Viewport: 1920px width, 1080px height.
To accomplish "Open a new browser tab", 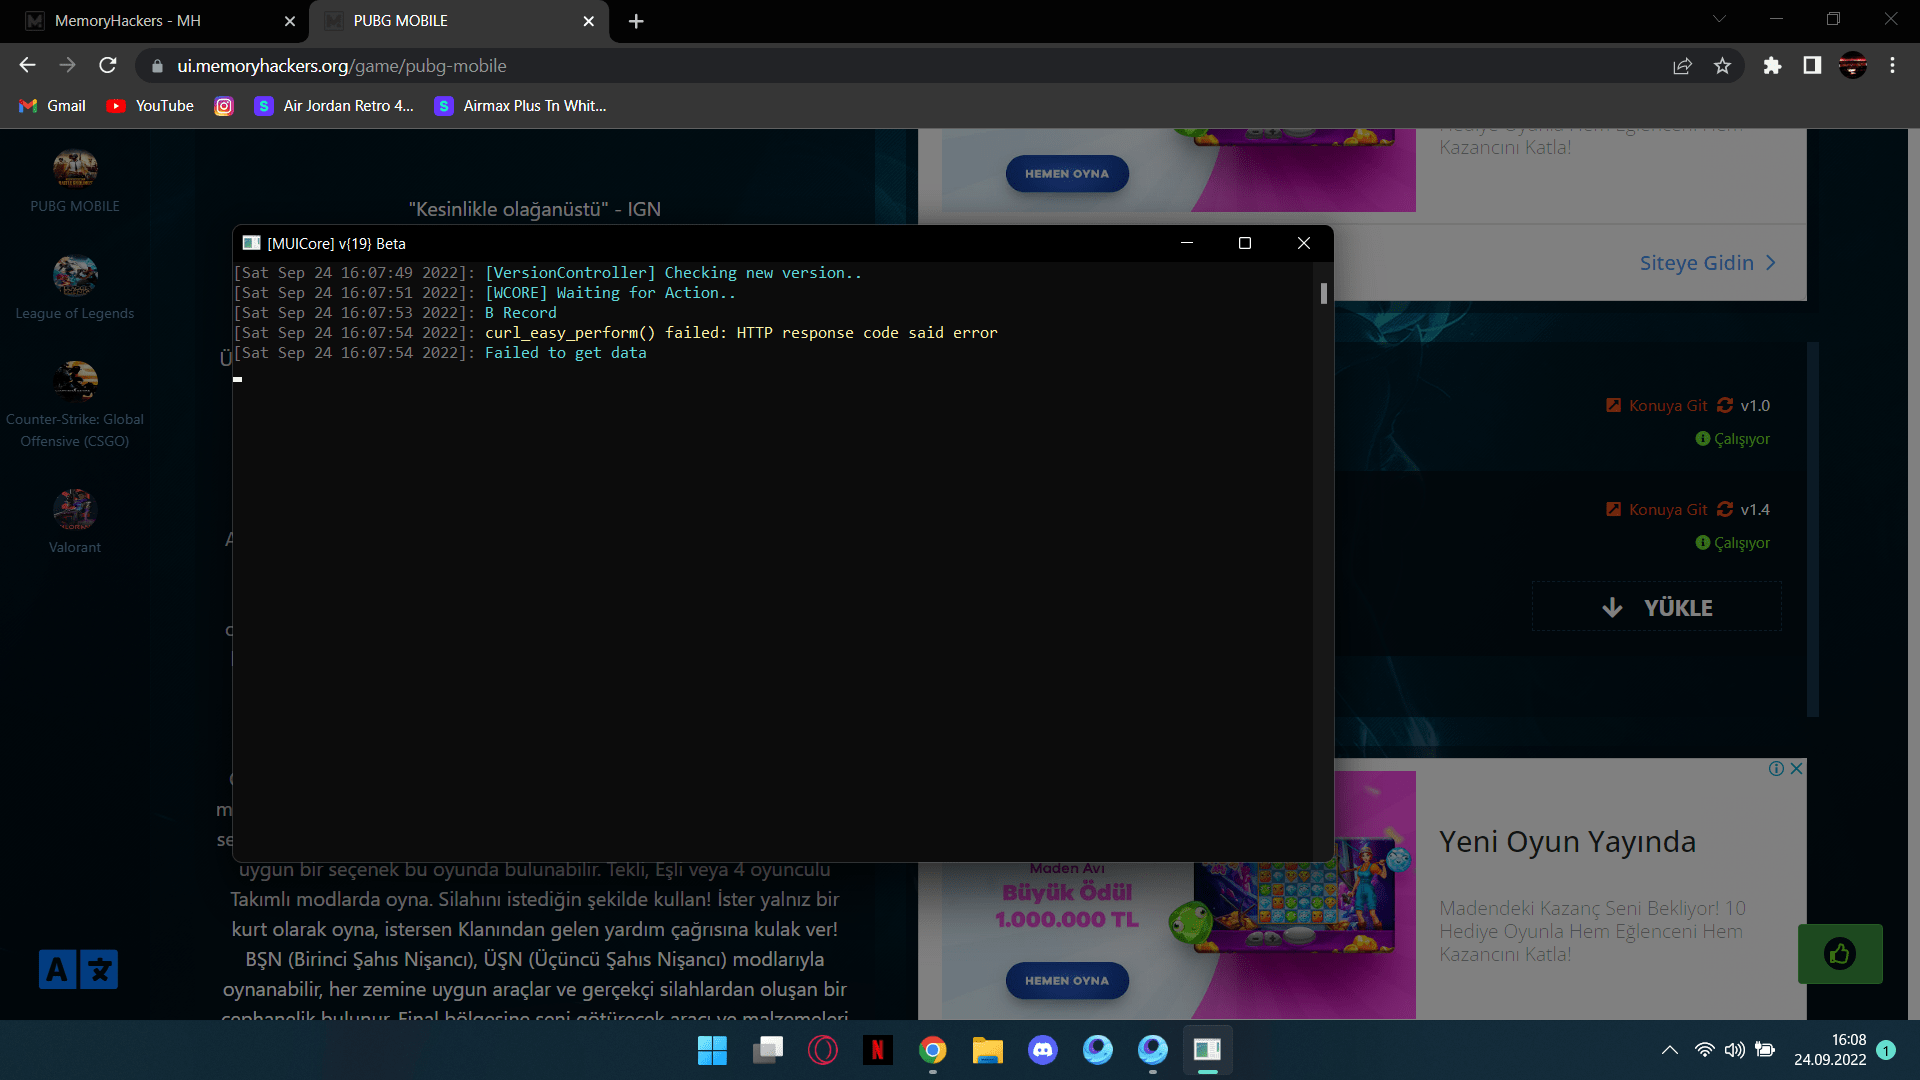I will (x=636, y=21).
